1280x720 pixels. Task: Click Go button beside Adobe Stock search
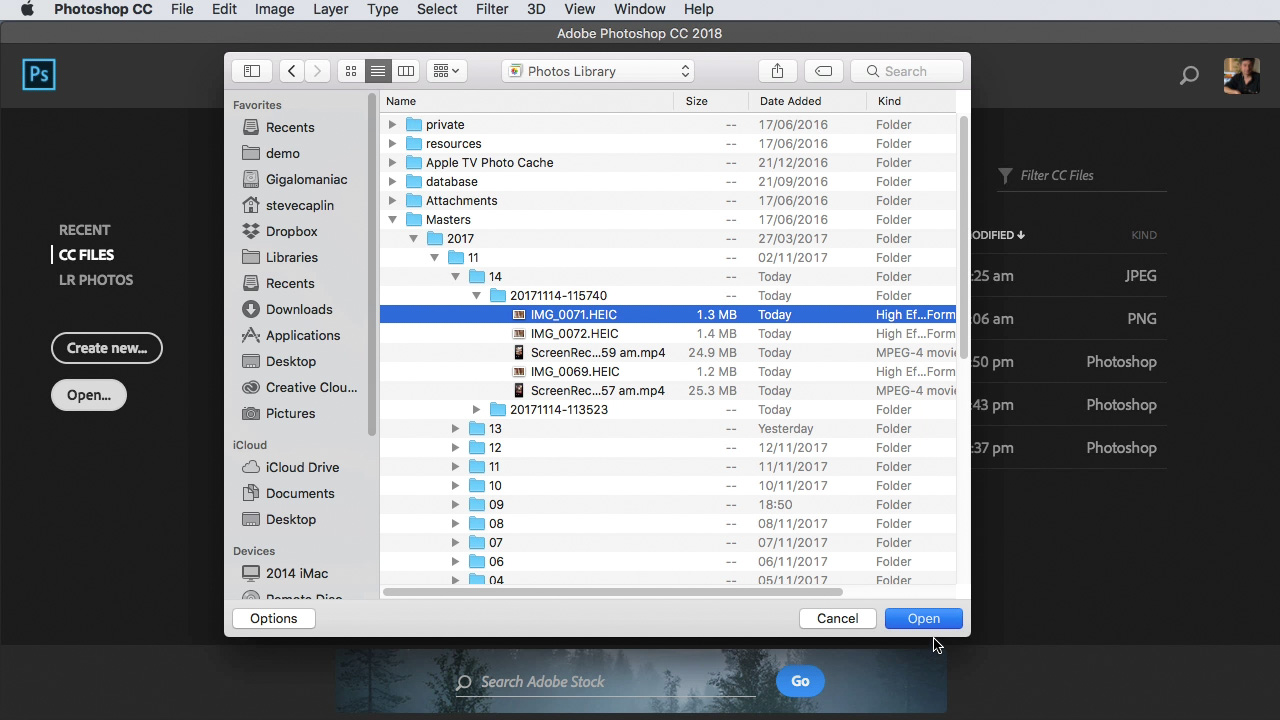pos(800,681)
